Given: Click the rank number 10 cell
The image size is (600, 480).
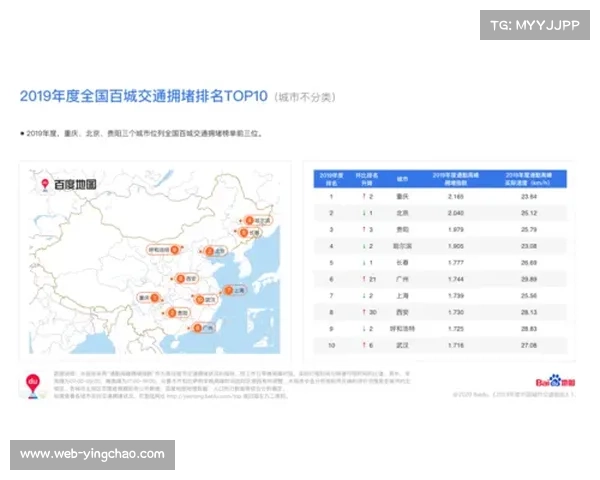Looking at the screenshot, I should click(331, 345).
